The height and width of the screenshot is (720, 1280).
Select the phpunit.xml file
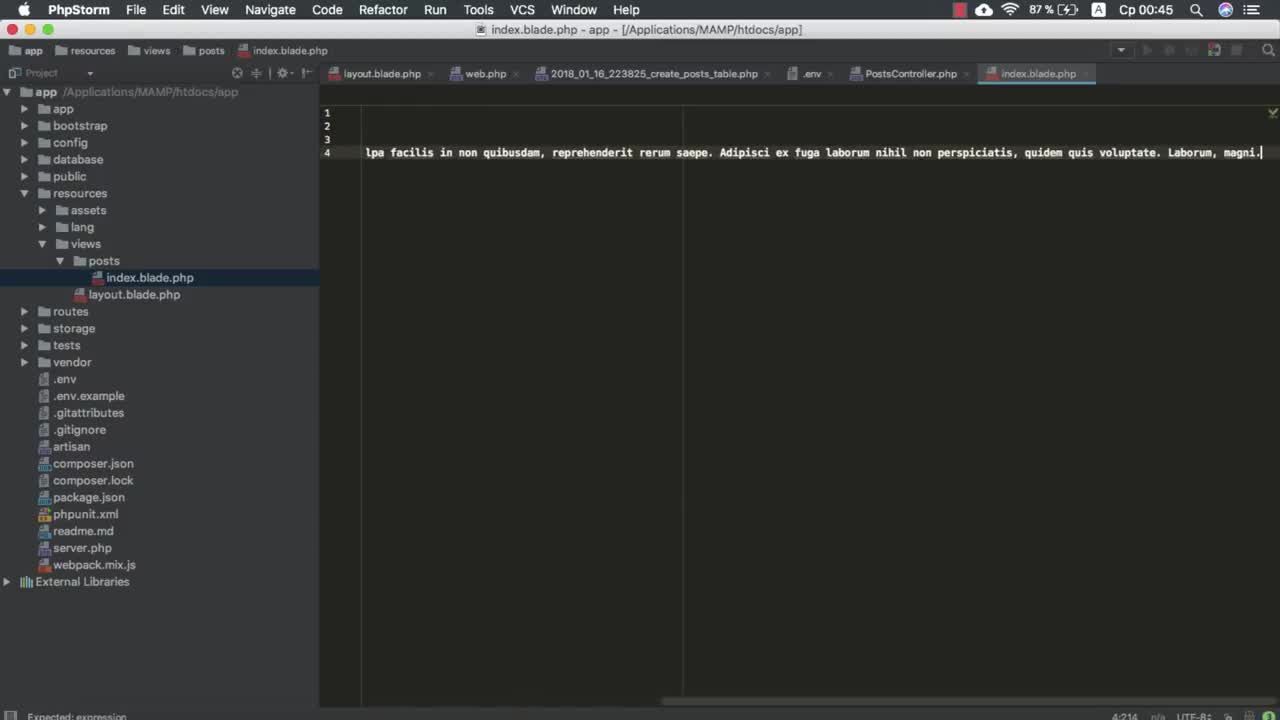tap(85, 514)
